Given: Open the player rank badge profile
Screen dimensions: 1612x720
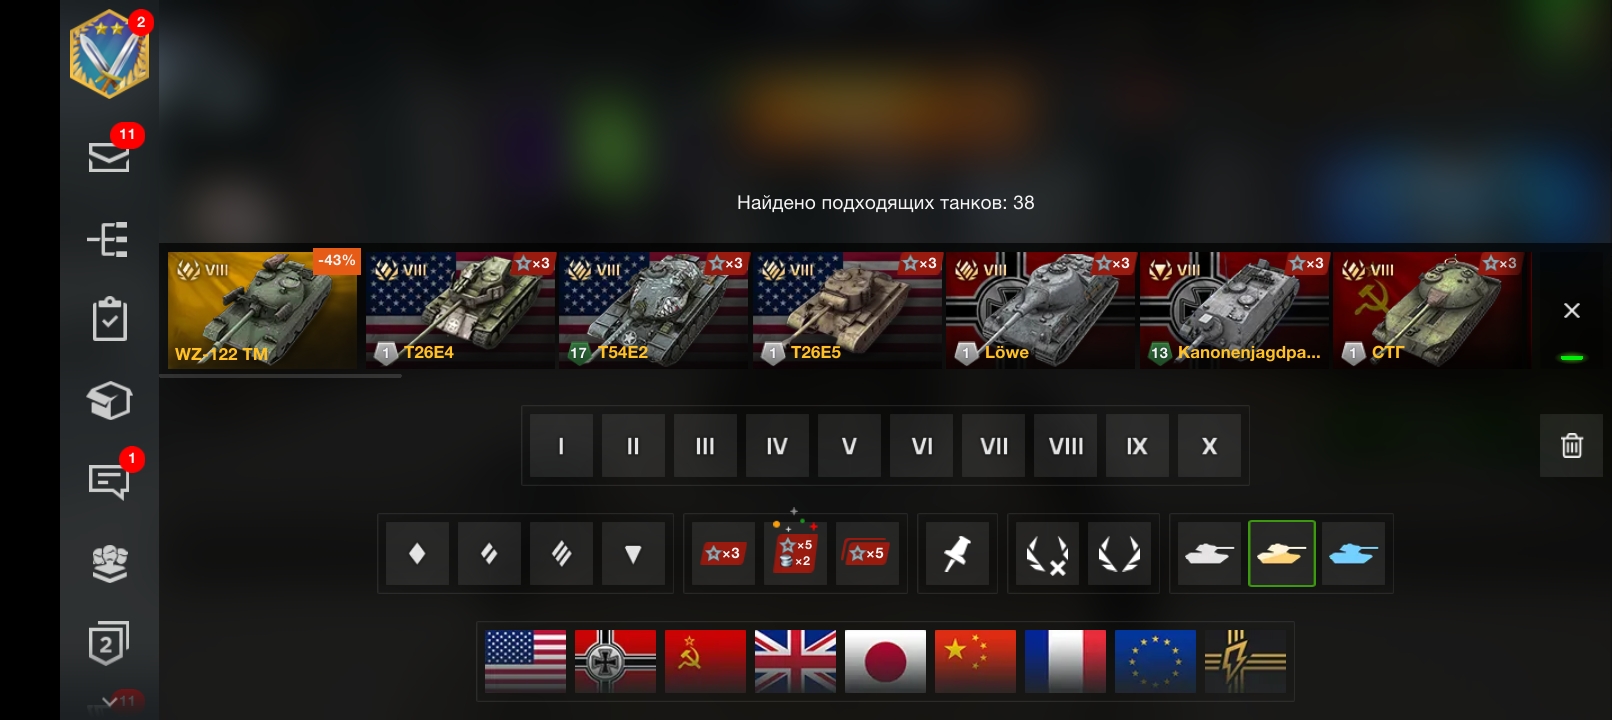Looking at the screenshot, I should (109, 53).
